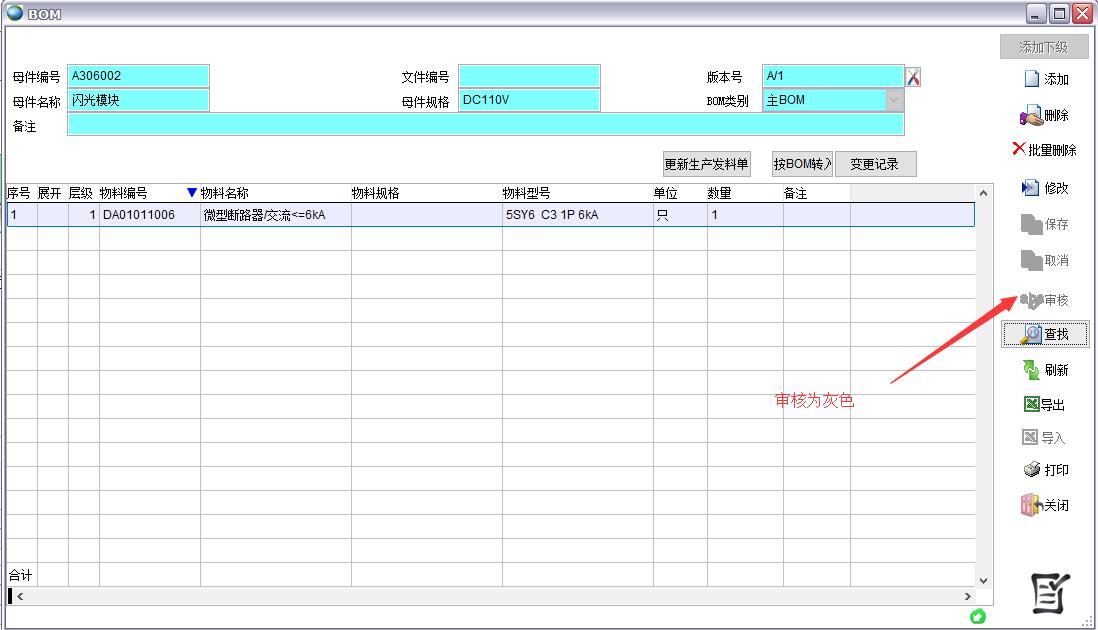The height and width of the screenshot is (630, 1098).
Task: Click the 添加 (Add) icon button
Action: 1045,79
